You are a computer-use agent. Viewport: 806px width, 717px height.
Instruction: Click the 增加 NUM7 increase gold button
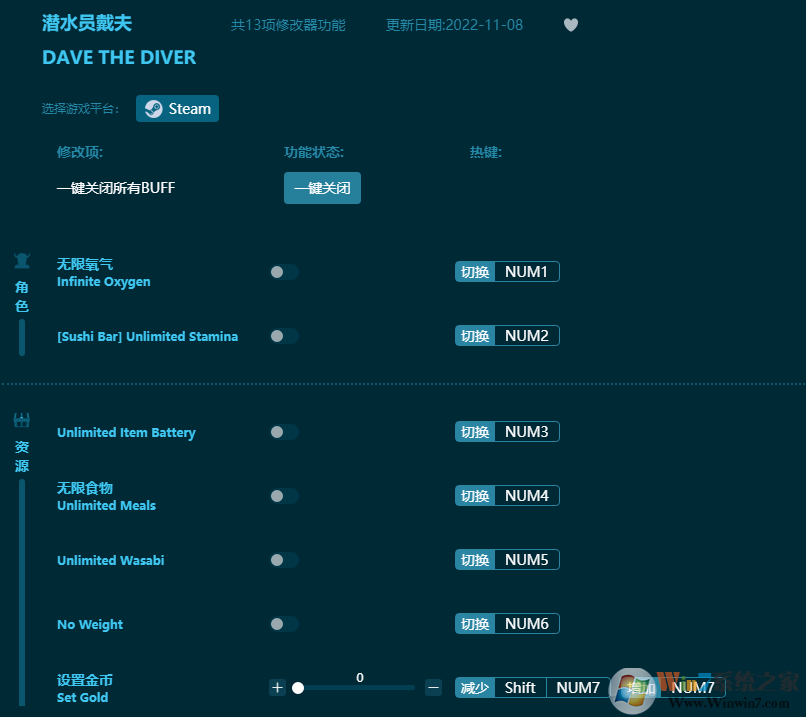668,687
